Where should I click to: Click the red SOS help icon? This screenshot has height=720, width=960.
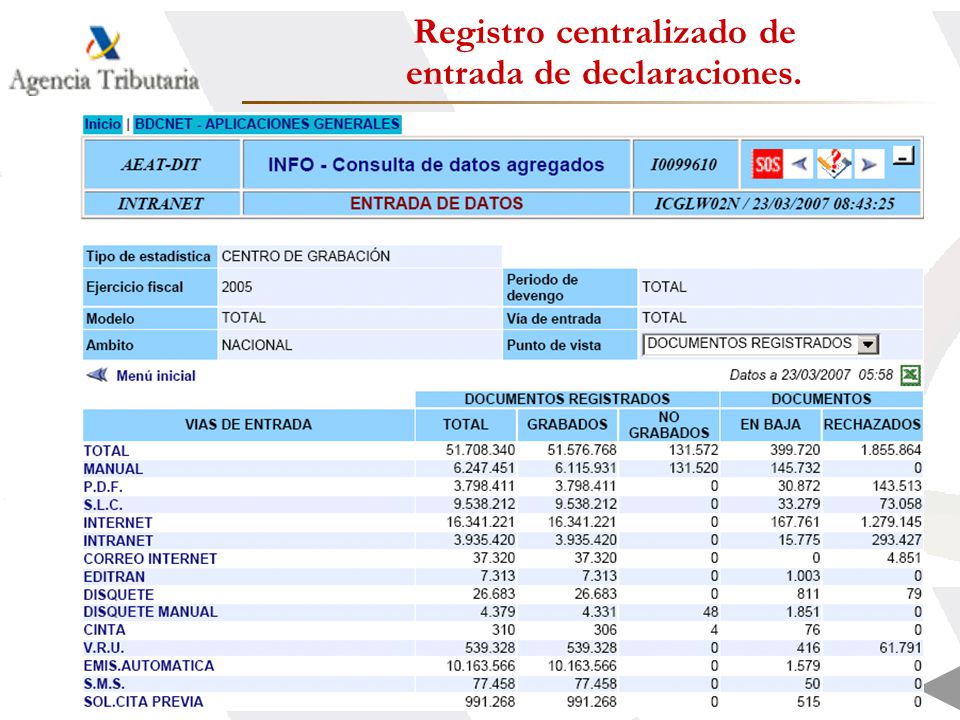pyautogui.click(x=767, y=164)
